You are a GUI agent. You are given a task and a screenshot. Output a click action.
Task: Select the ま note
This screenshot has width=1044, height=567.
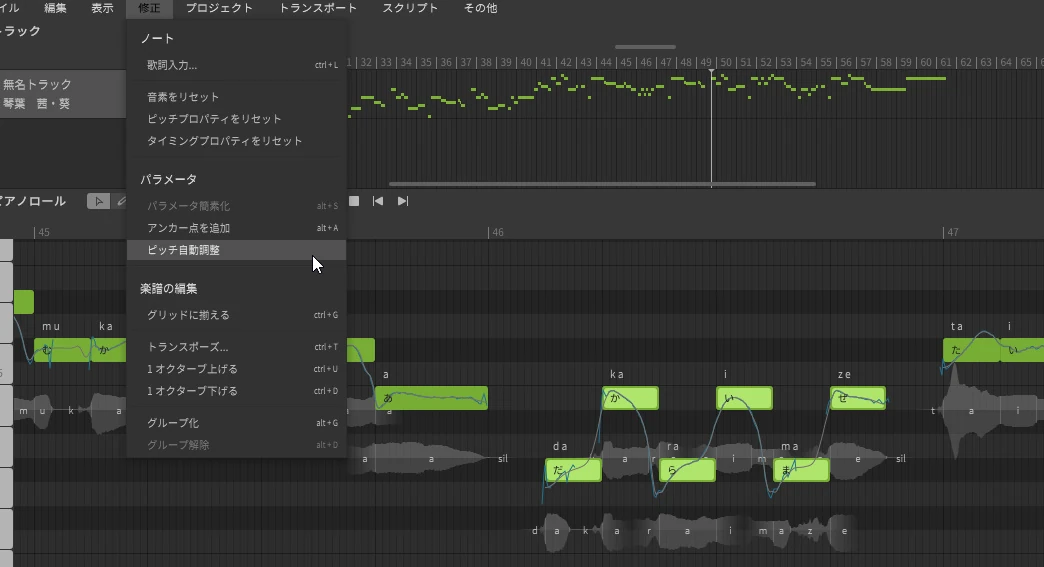(802, 470)
